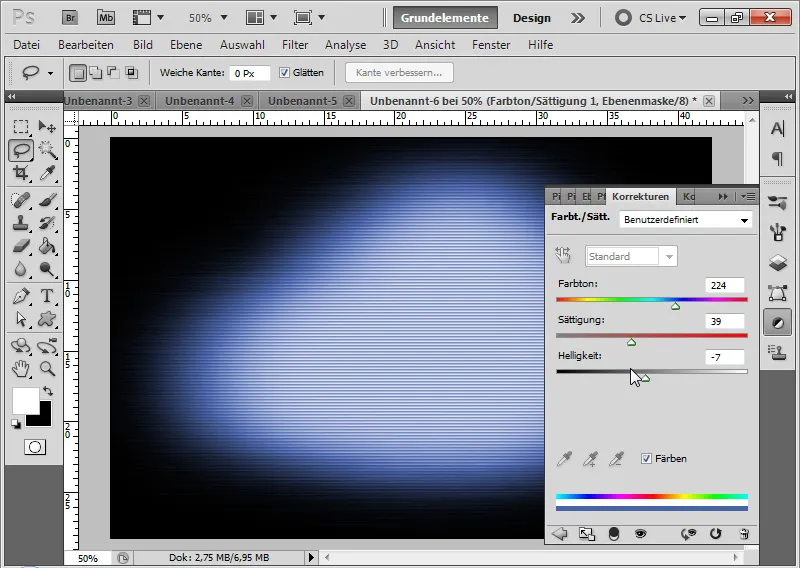Open the Benutzerdefiniert preset dropdown

click(x=685, y=220)
